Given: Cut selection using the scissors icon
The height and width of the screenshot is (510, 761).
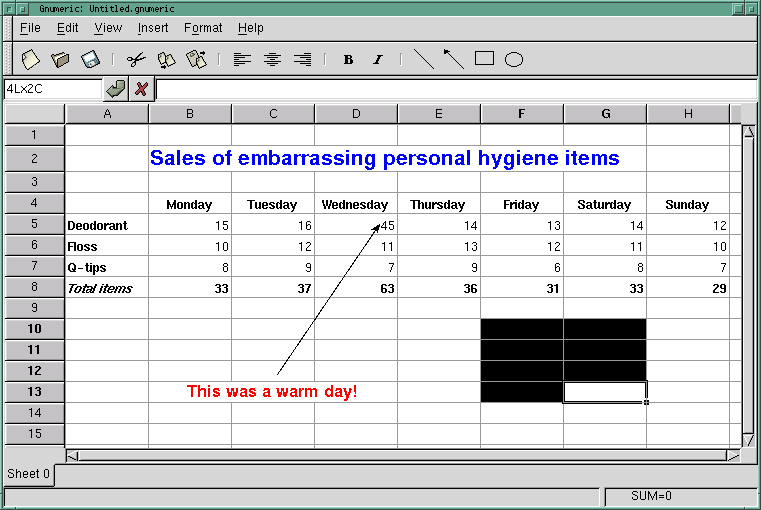Looking at the screenshot, I should click(x=136, y=59).
